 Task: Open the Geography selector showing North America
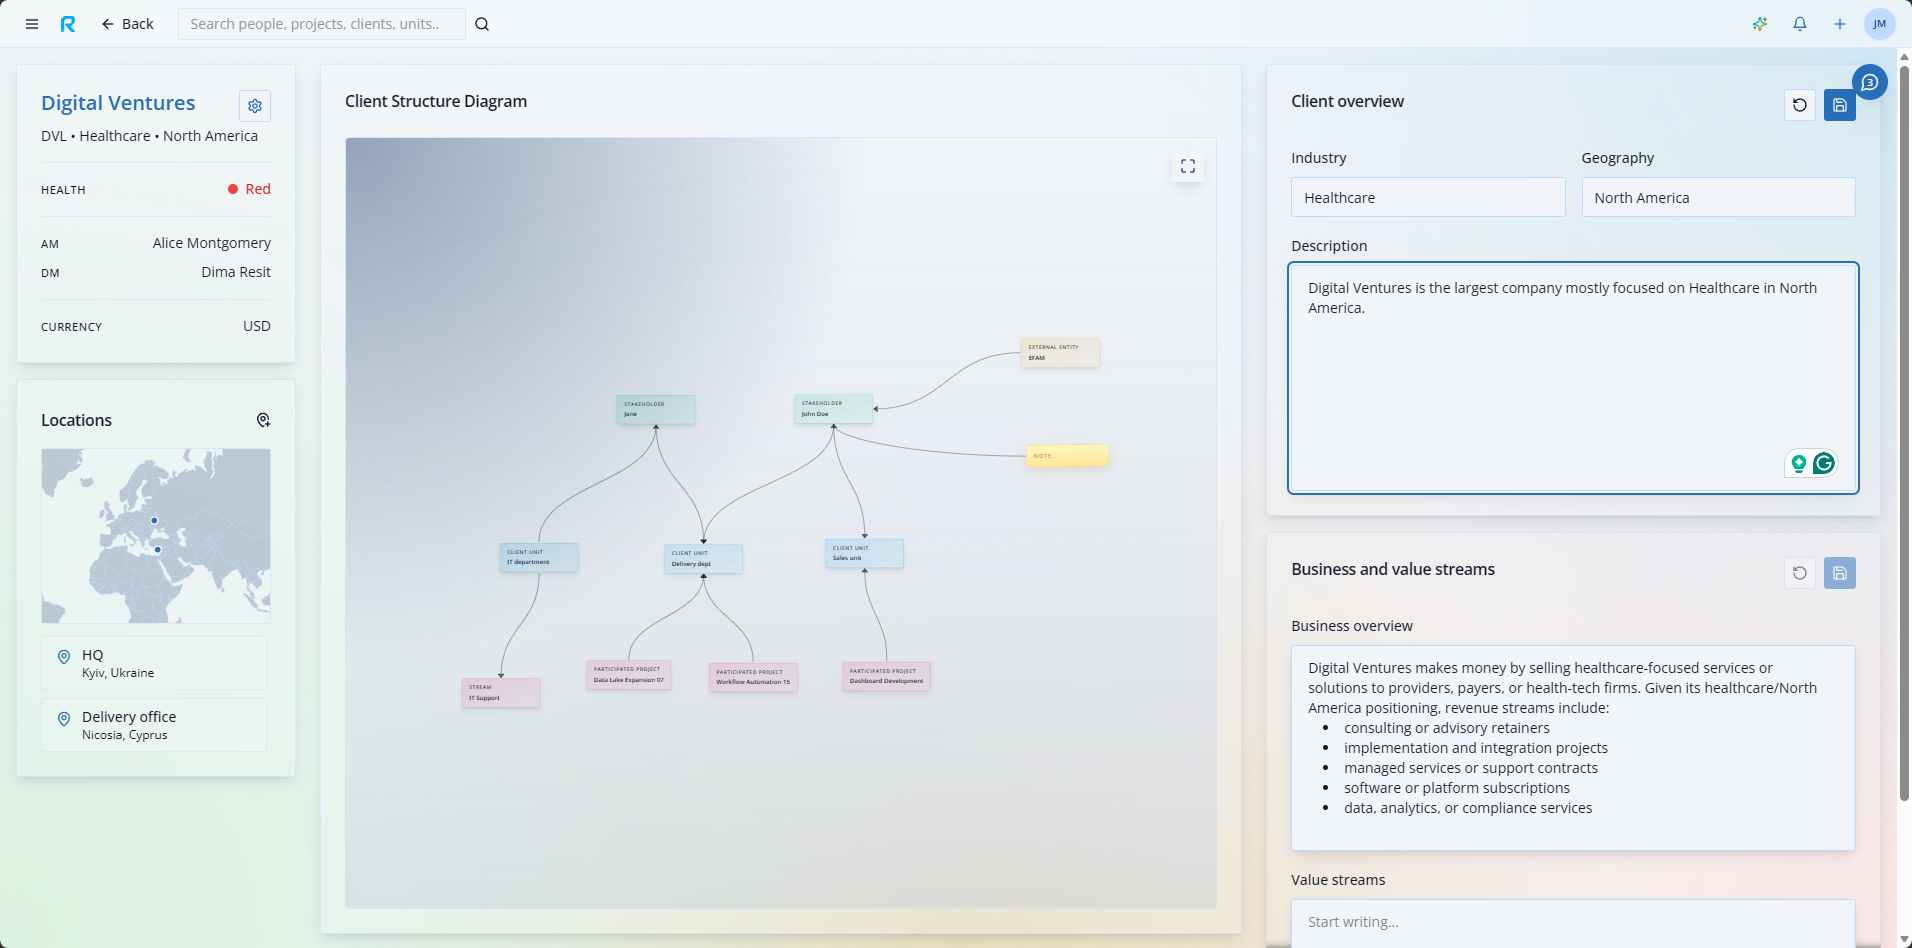tap(1716, 197)
